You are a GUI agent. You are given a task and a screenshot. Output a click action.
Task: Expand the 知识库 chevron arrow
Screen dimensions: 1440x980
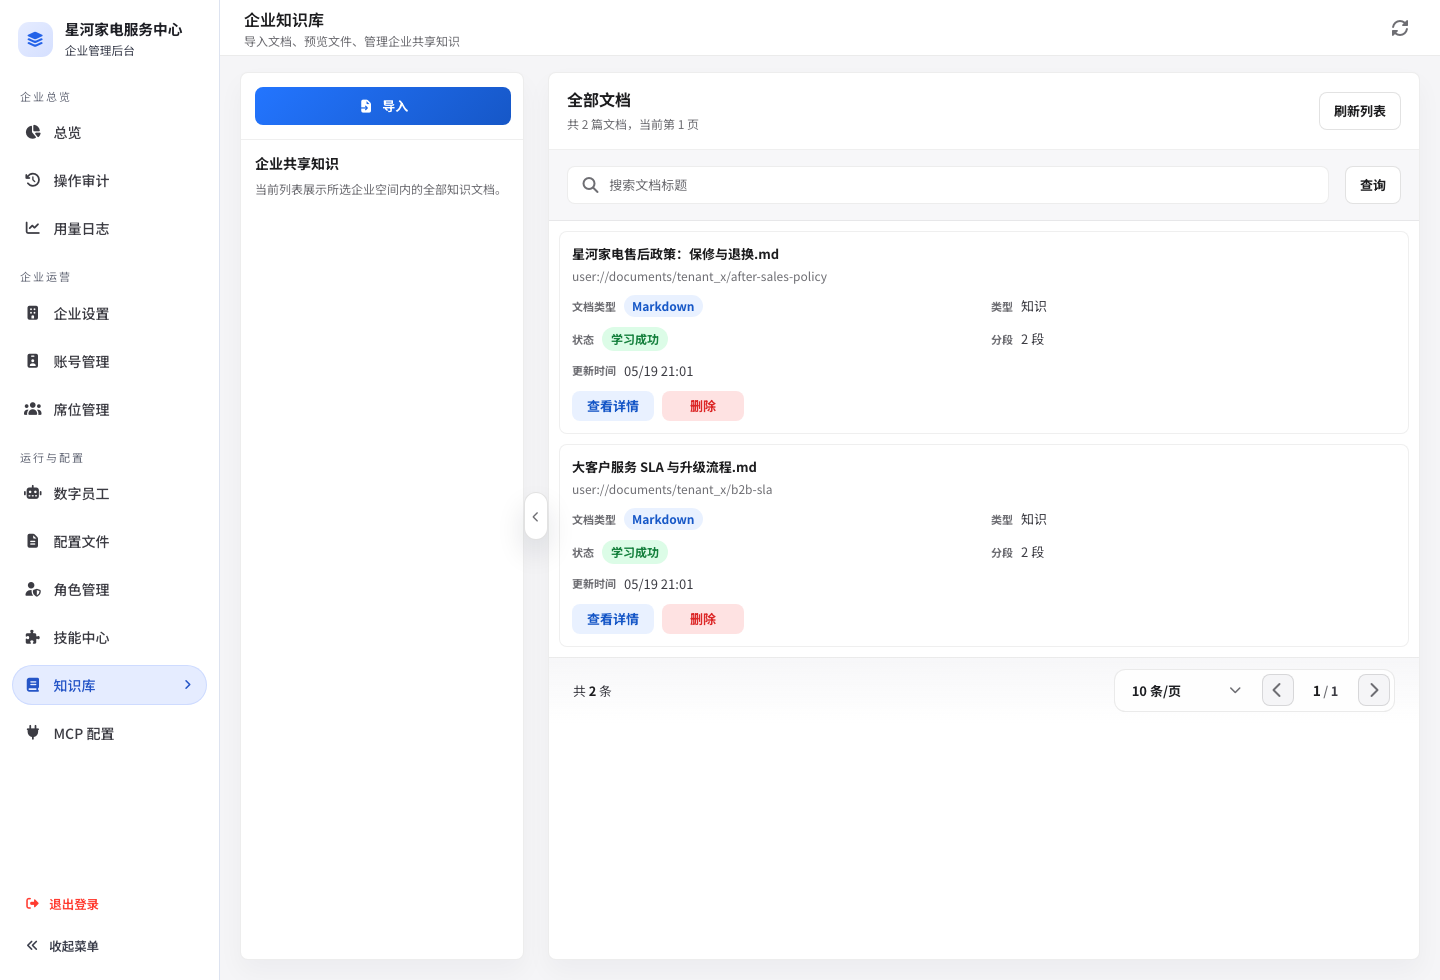(x=187, y=685)
